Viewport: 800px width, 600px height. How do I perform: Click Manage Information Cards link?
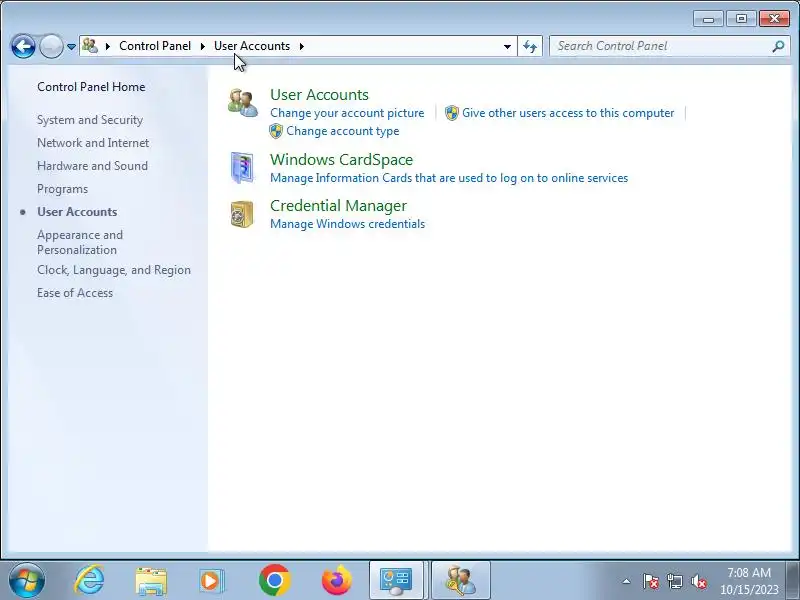tap(449, 178)
